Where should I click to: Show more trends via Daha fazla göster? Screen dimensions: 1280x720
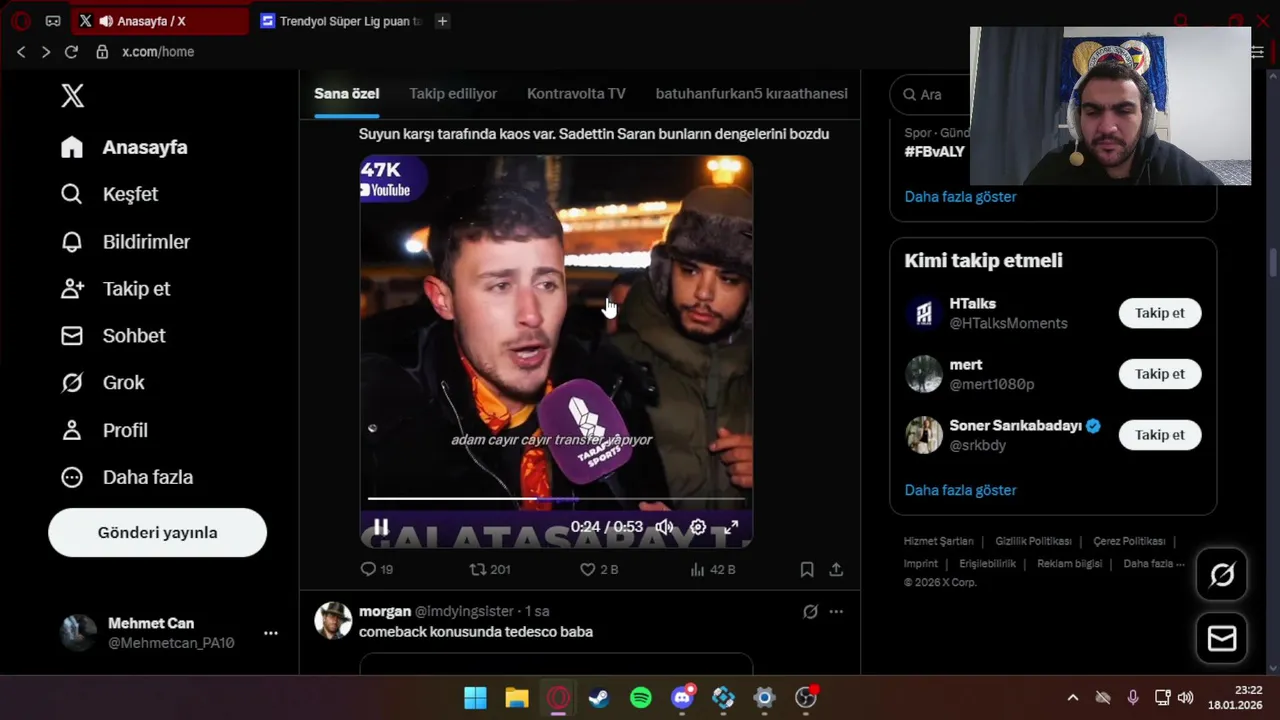pos(960,197)
